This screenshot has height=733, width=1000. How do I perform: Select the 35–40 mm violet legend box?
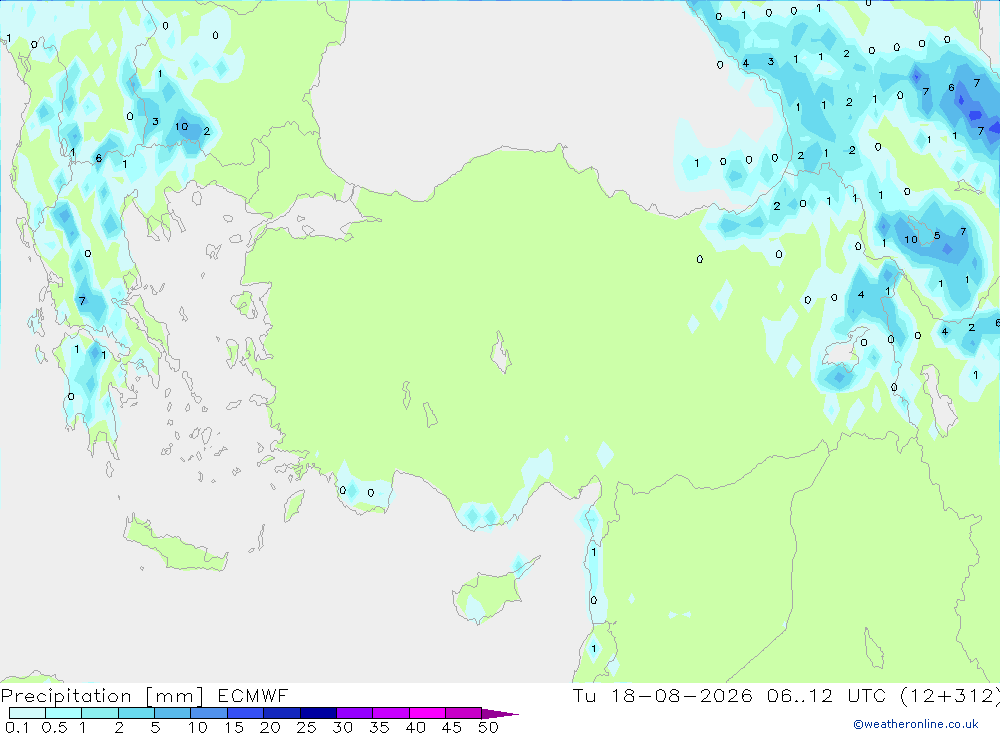pyautogui.click(x=391, y=713)
